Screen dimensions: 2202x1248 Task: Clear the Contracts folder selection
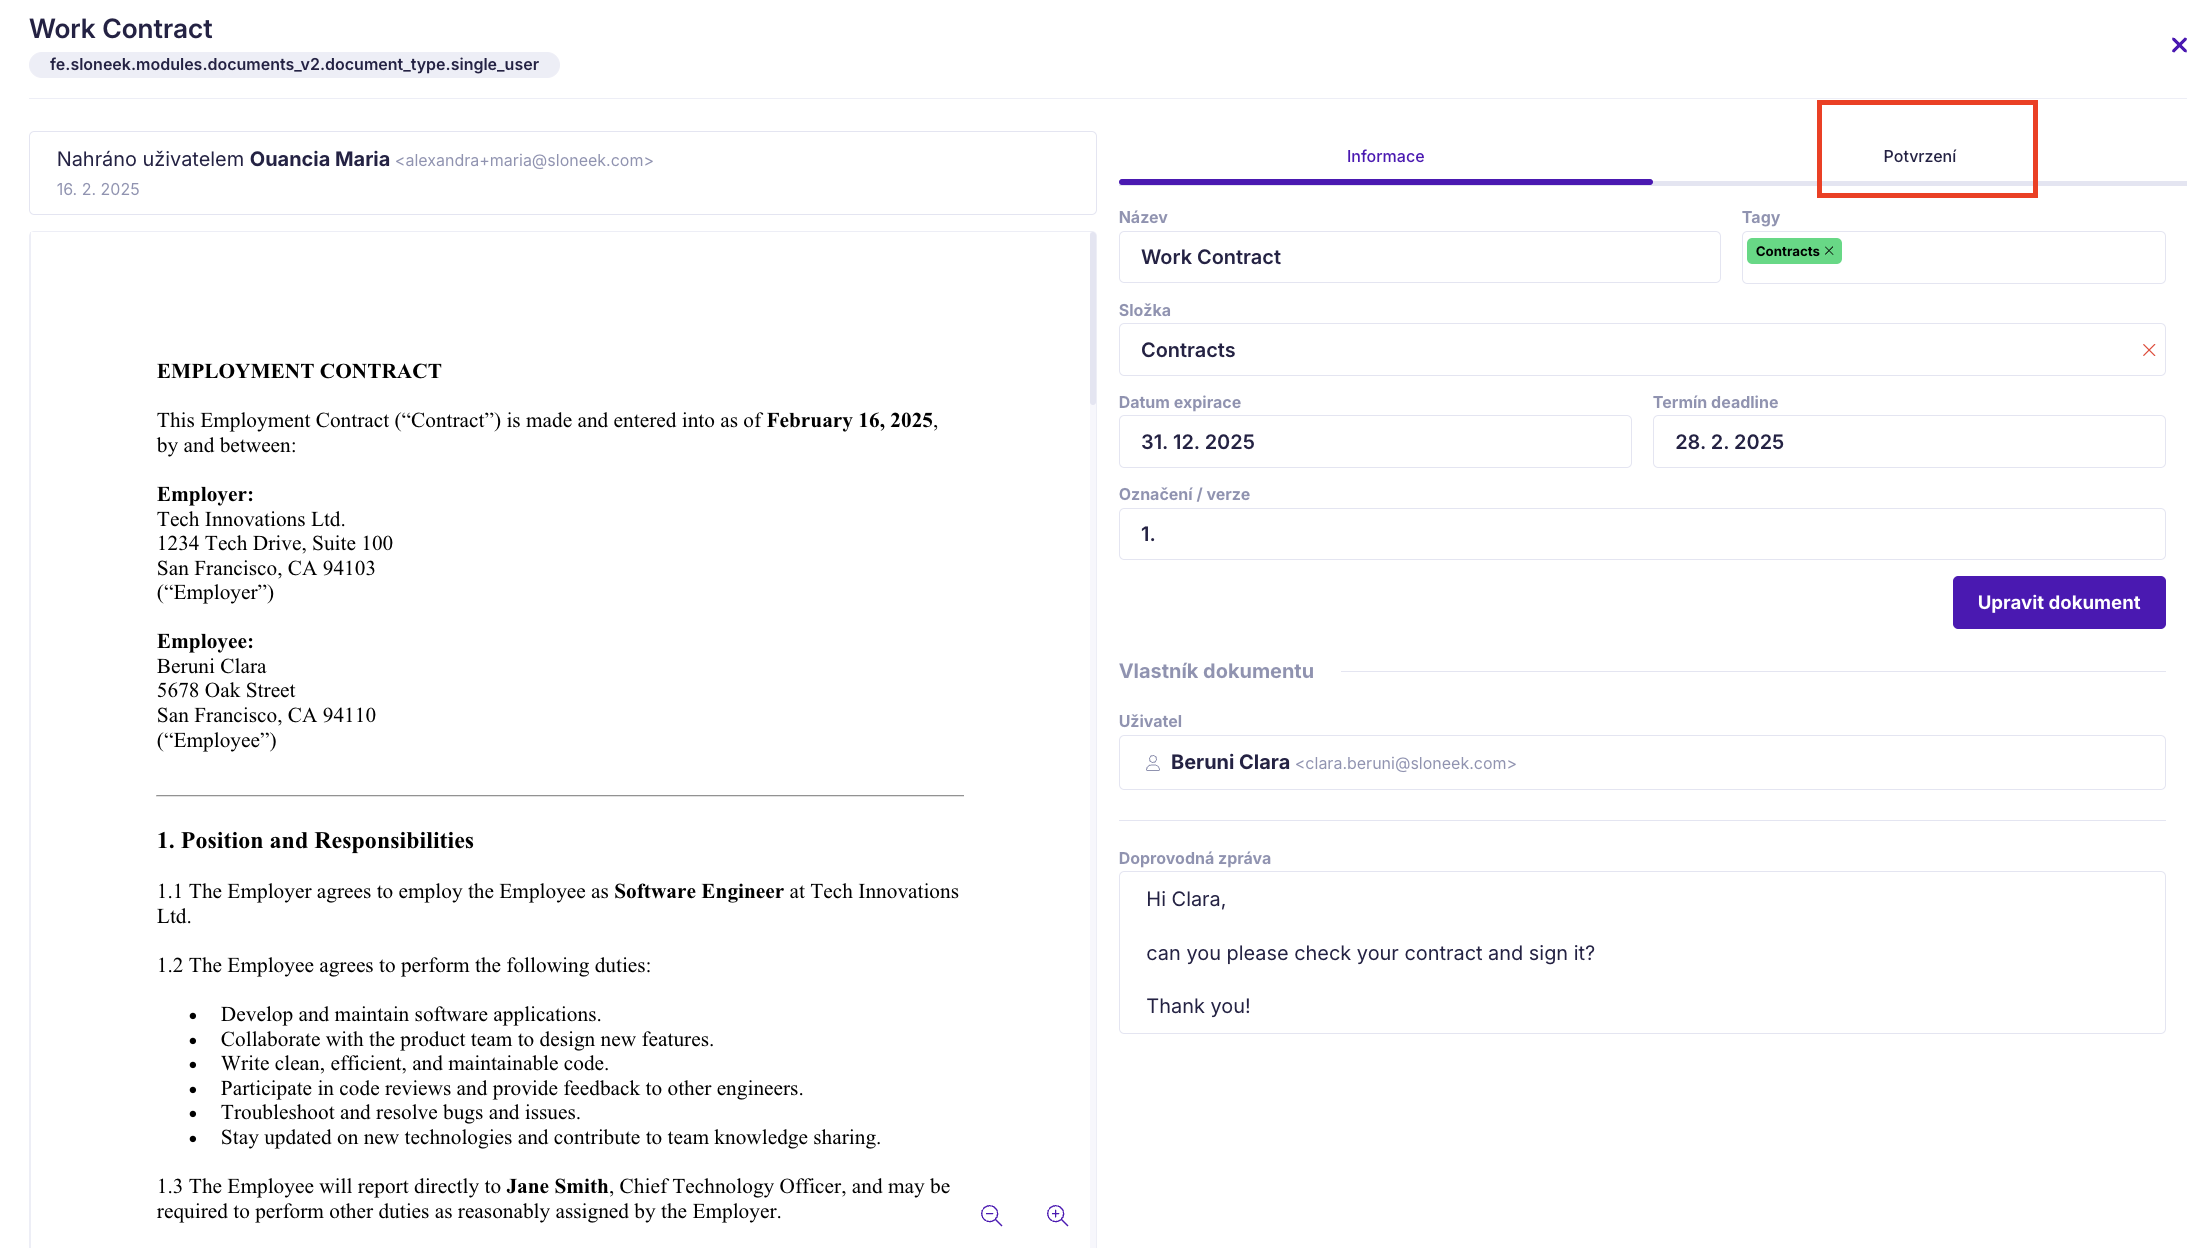click(x=2148, y=350)
